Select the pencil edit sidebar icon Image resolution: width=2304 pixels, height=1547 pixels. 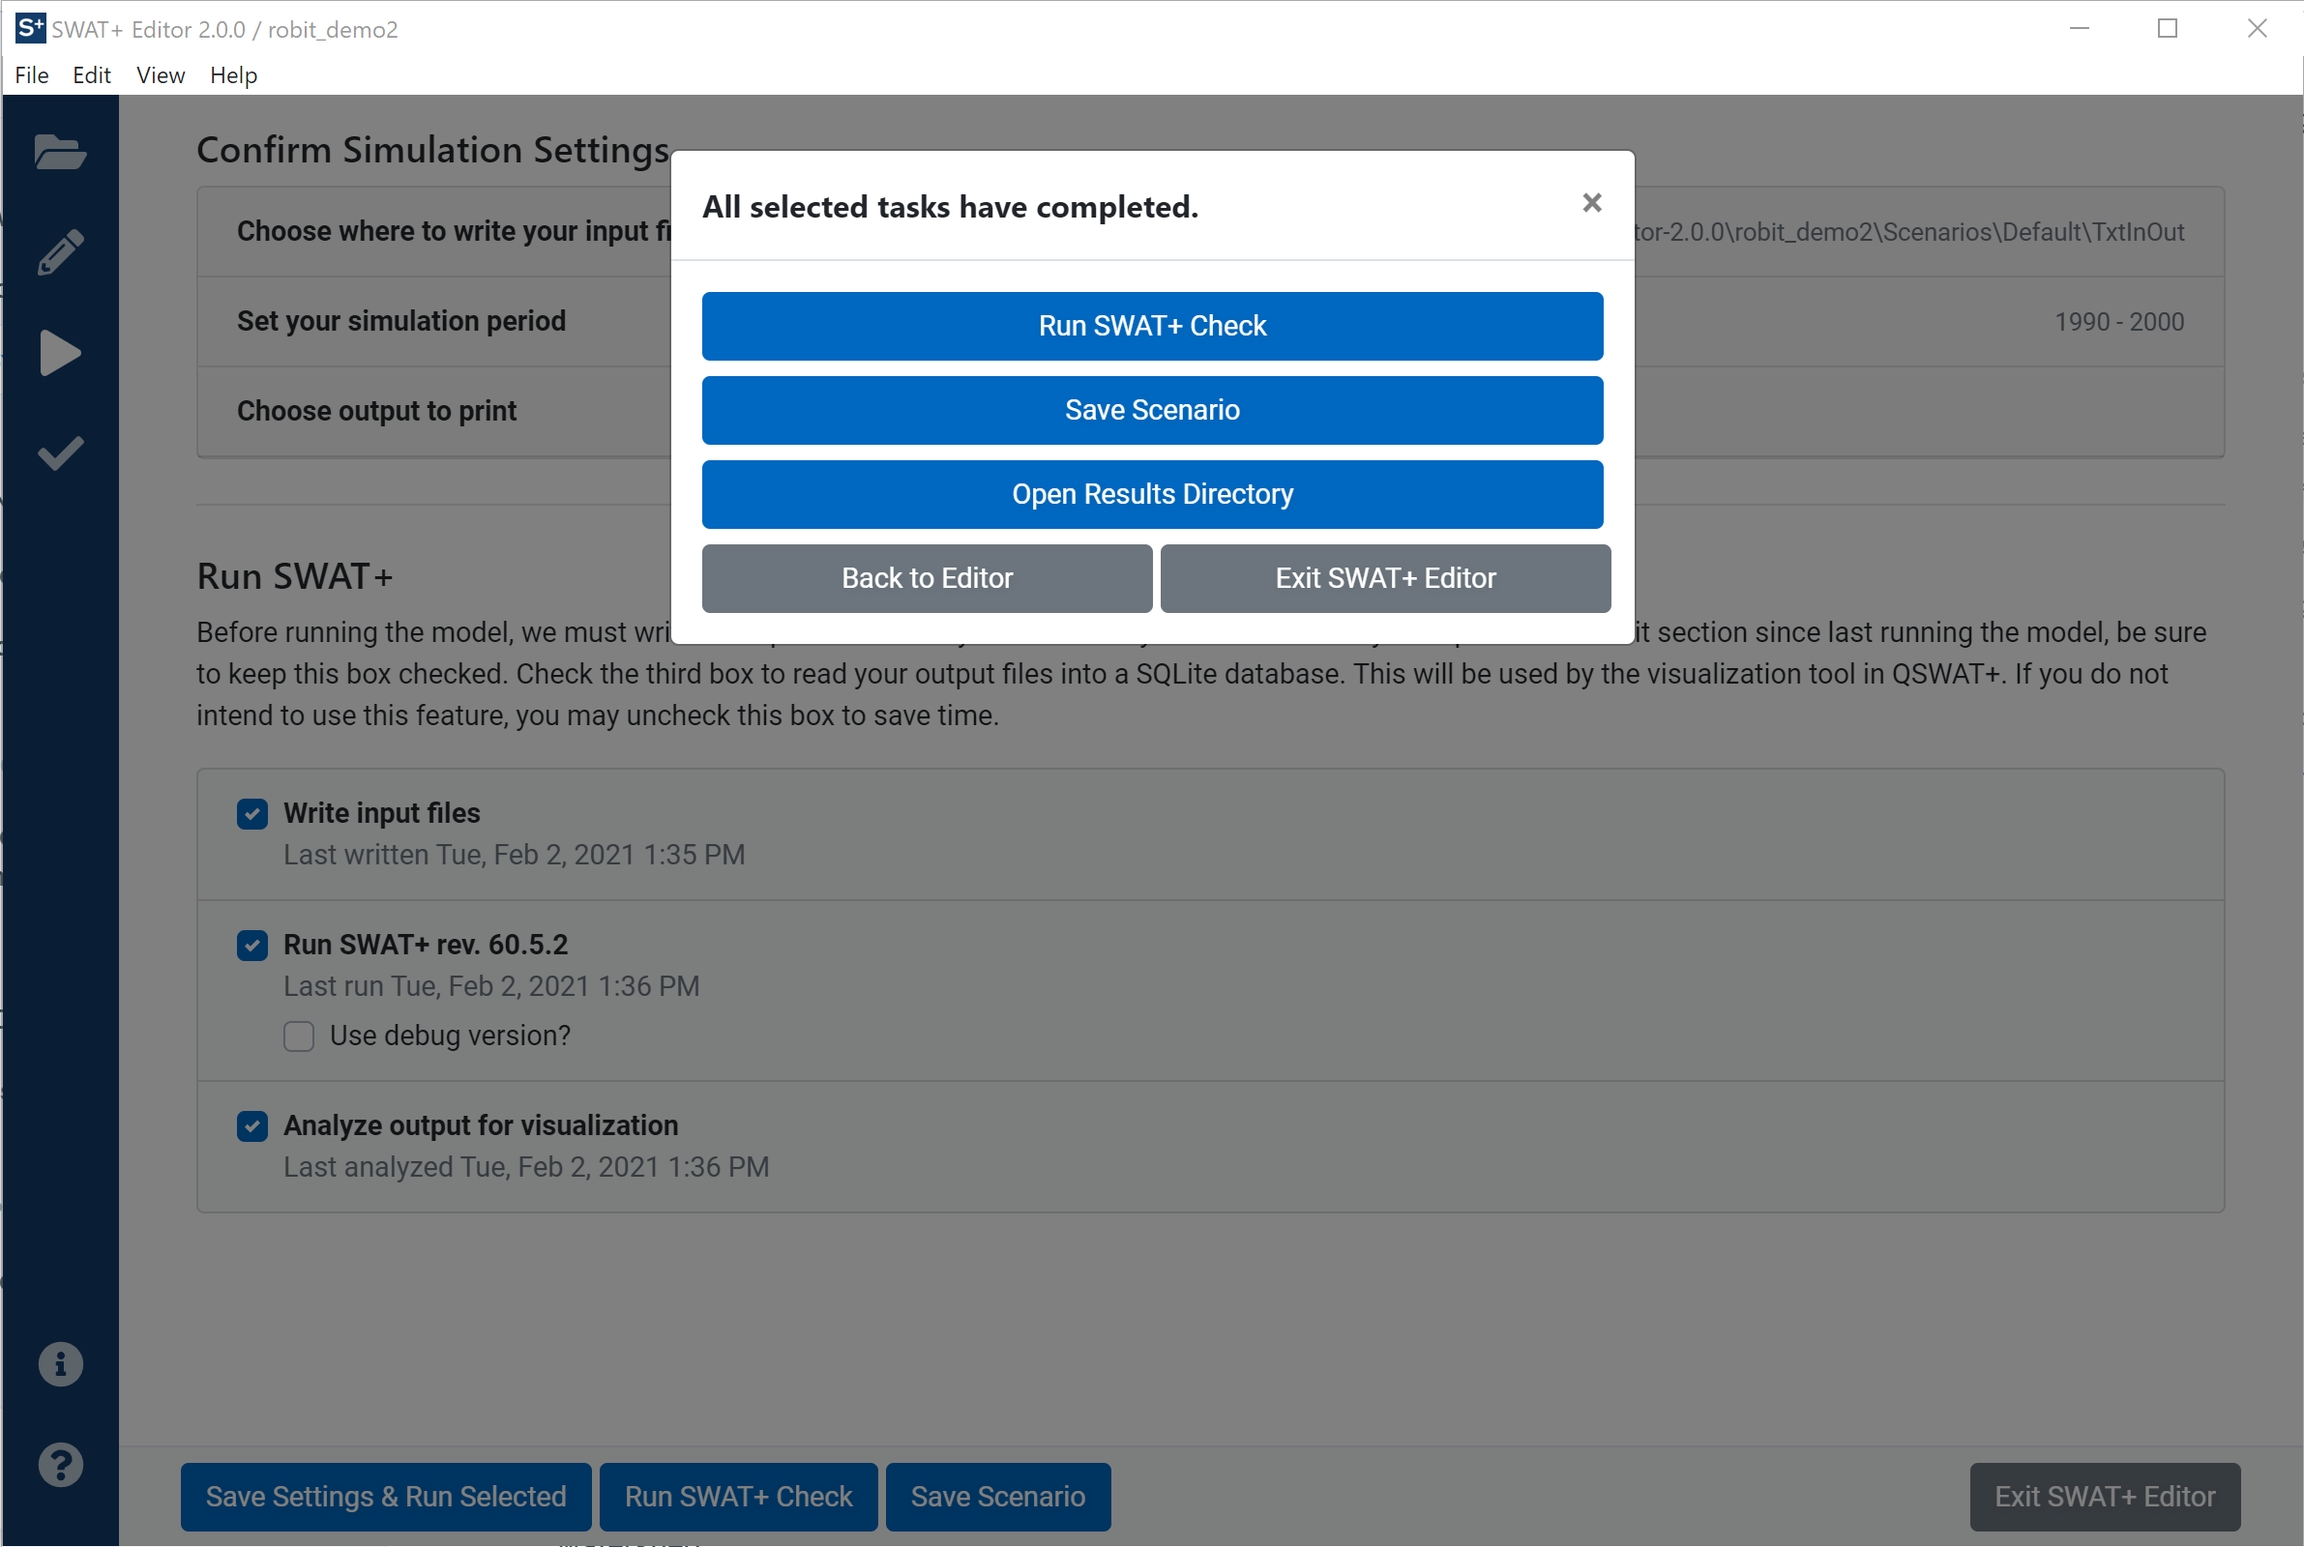pyautogui.click(x=59, y=252)
